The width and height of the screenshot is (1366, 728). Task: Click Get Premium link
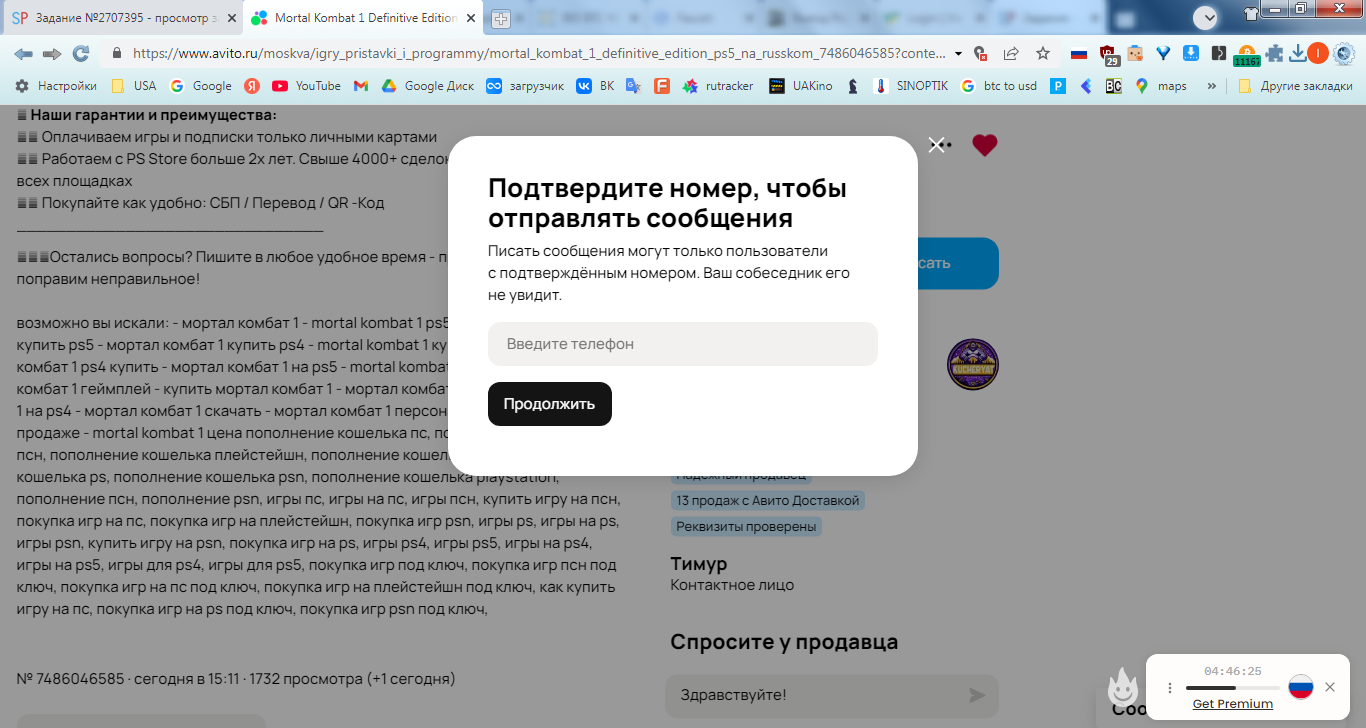pyautogui.click(x=1233, y=704)
